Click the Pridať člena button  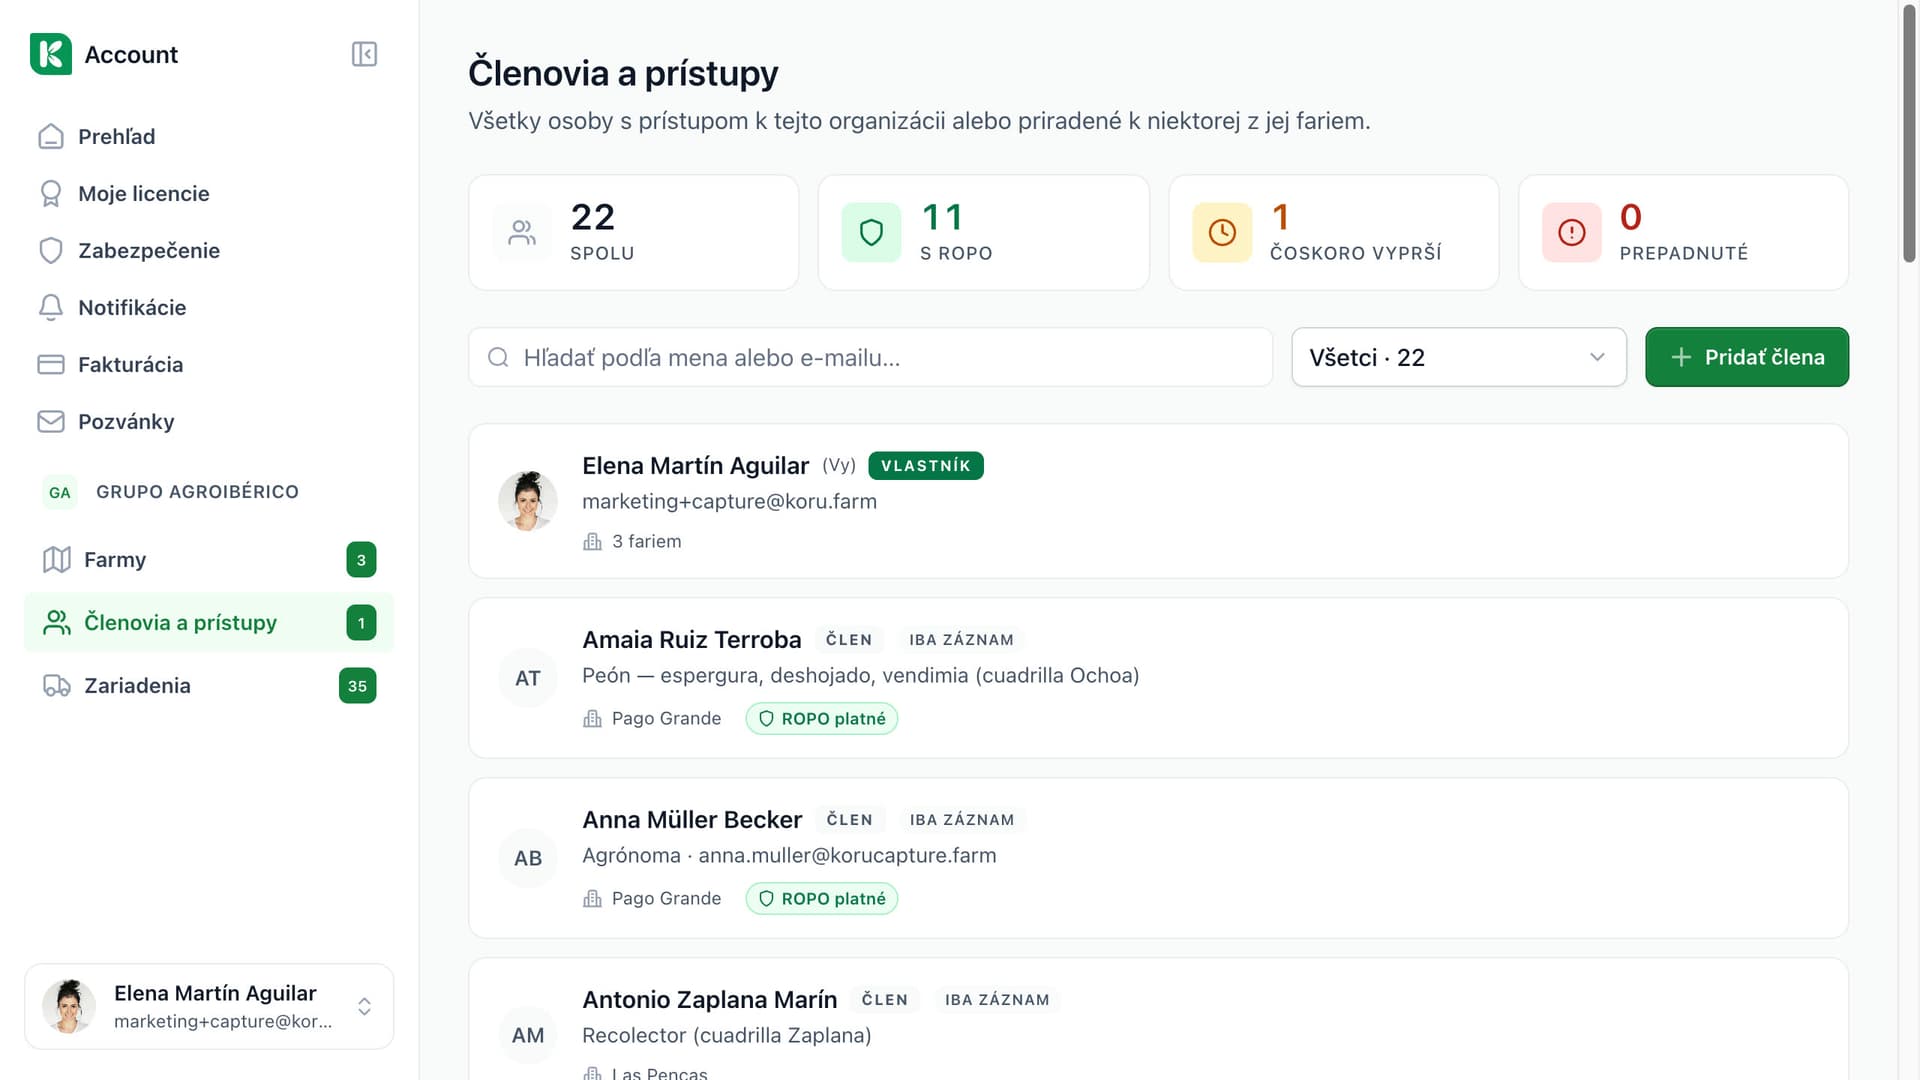tap(1747, 358)
